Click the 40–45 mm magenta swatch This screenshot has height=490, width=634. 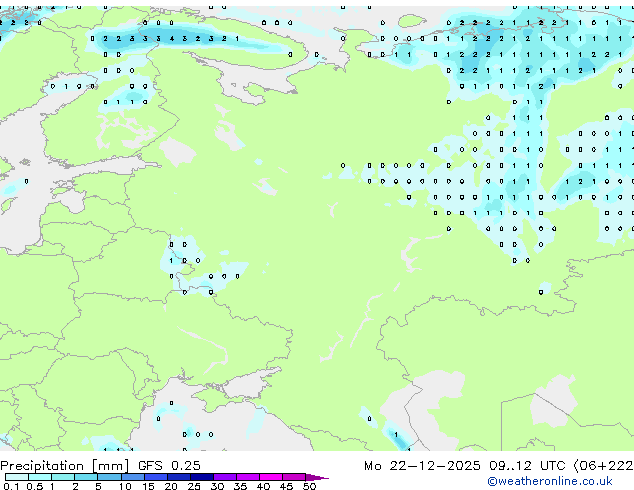271,477
